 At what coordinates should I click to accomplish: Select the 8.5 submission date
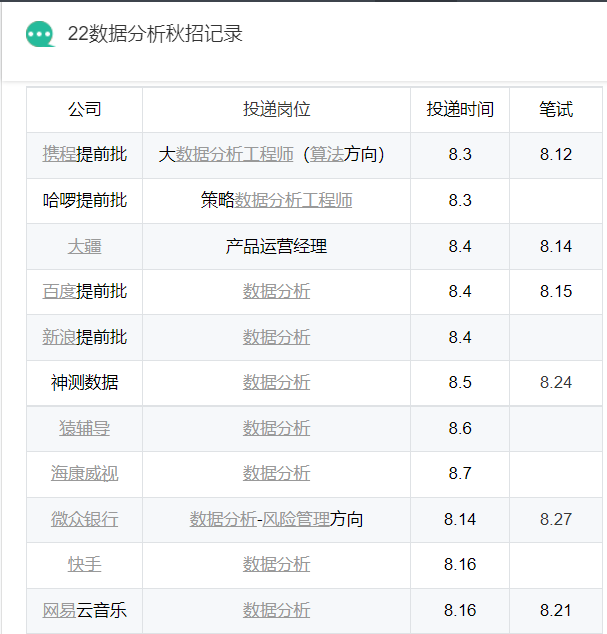point(460,382)
